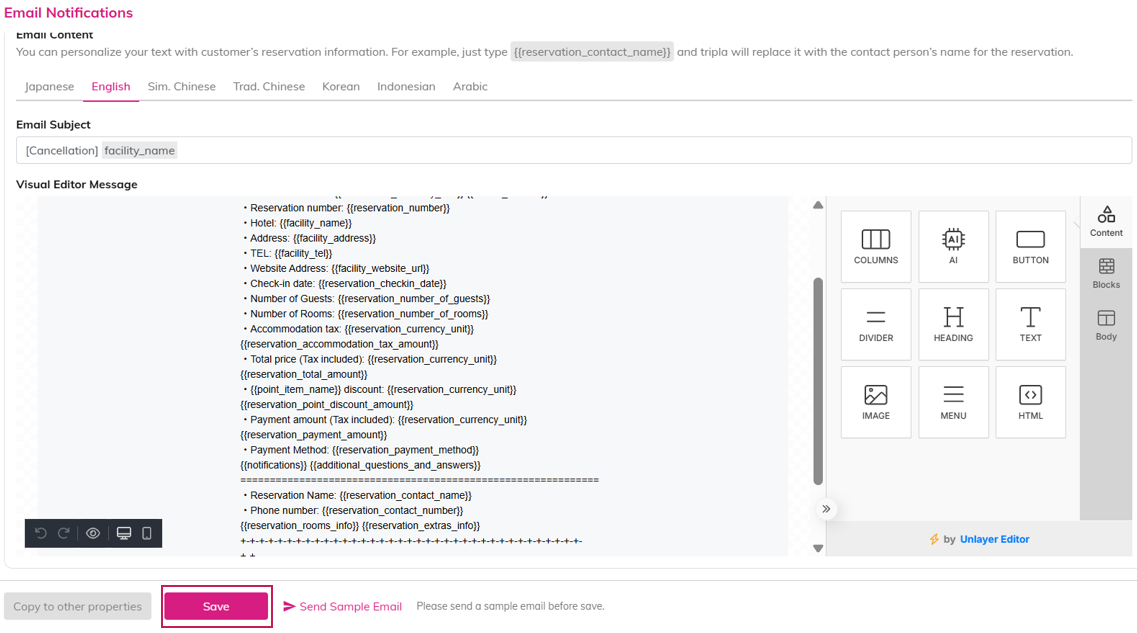Insert a Text block

pyautogui.click(x=1030, y=324)
